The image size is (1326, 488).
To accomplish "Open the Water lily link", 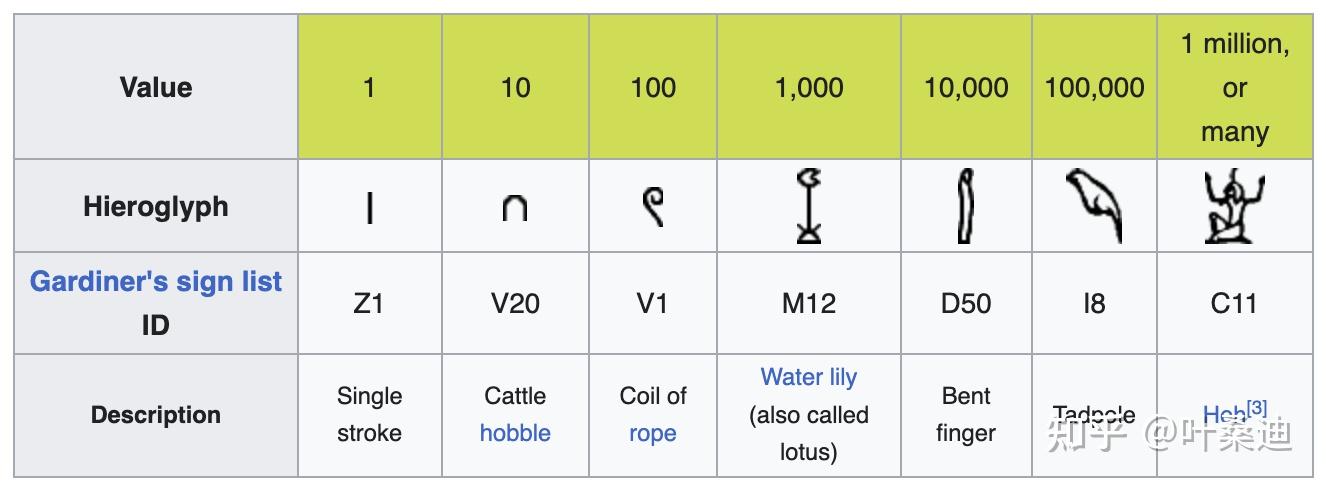I will [808, 377].
